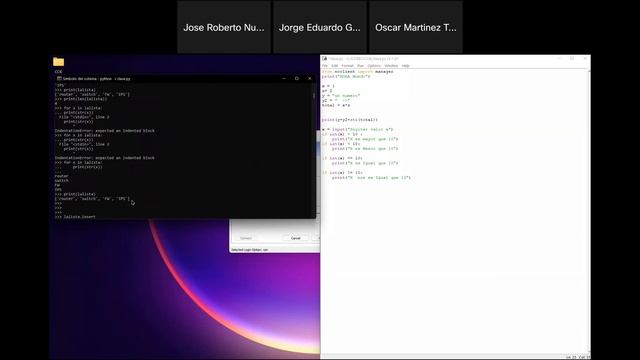Open the Window menu in IDLE

tap(391, 66)
